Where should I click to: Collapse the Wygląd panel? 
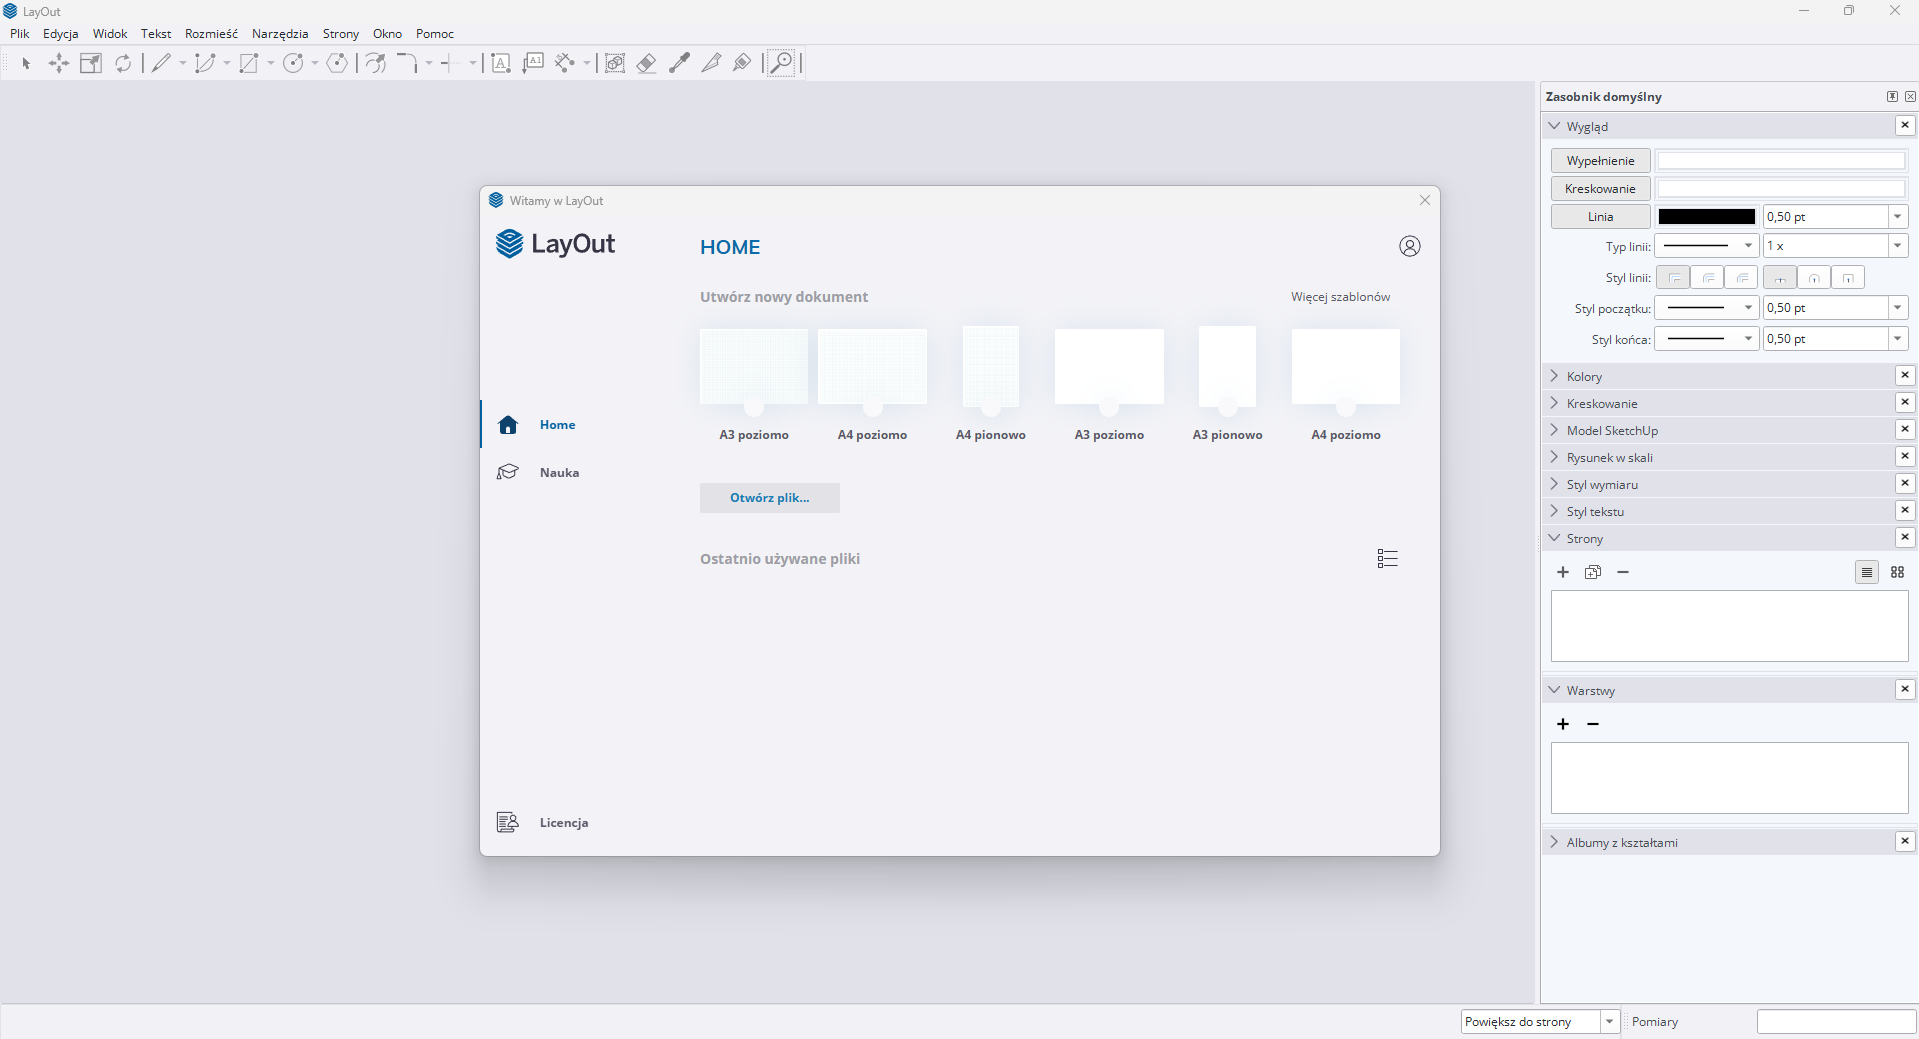coord(1554,126)
